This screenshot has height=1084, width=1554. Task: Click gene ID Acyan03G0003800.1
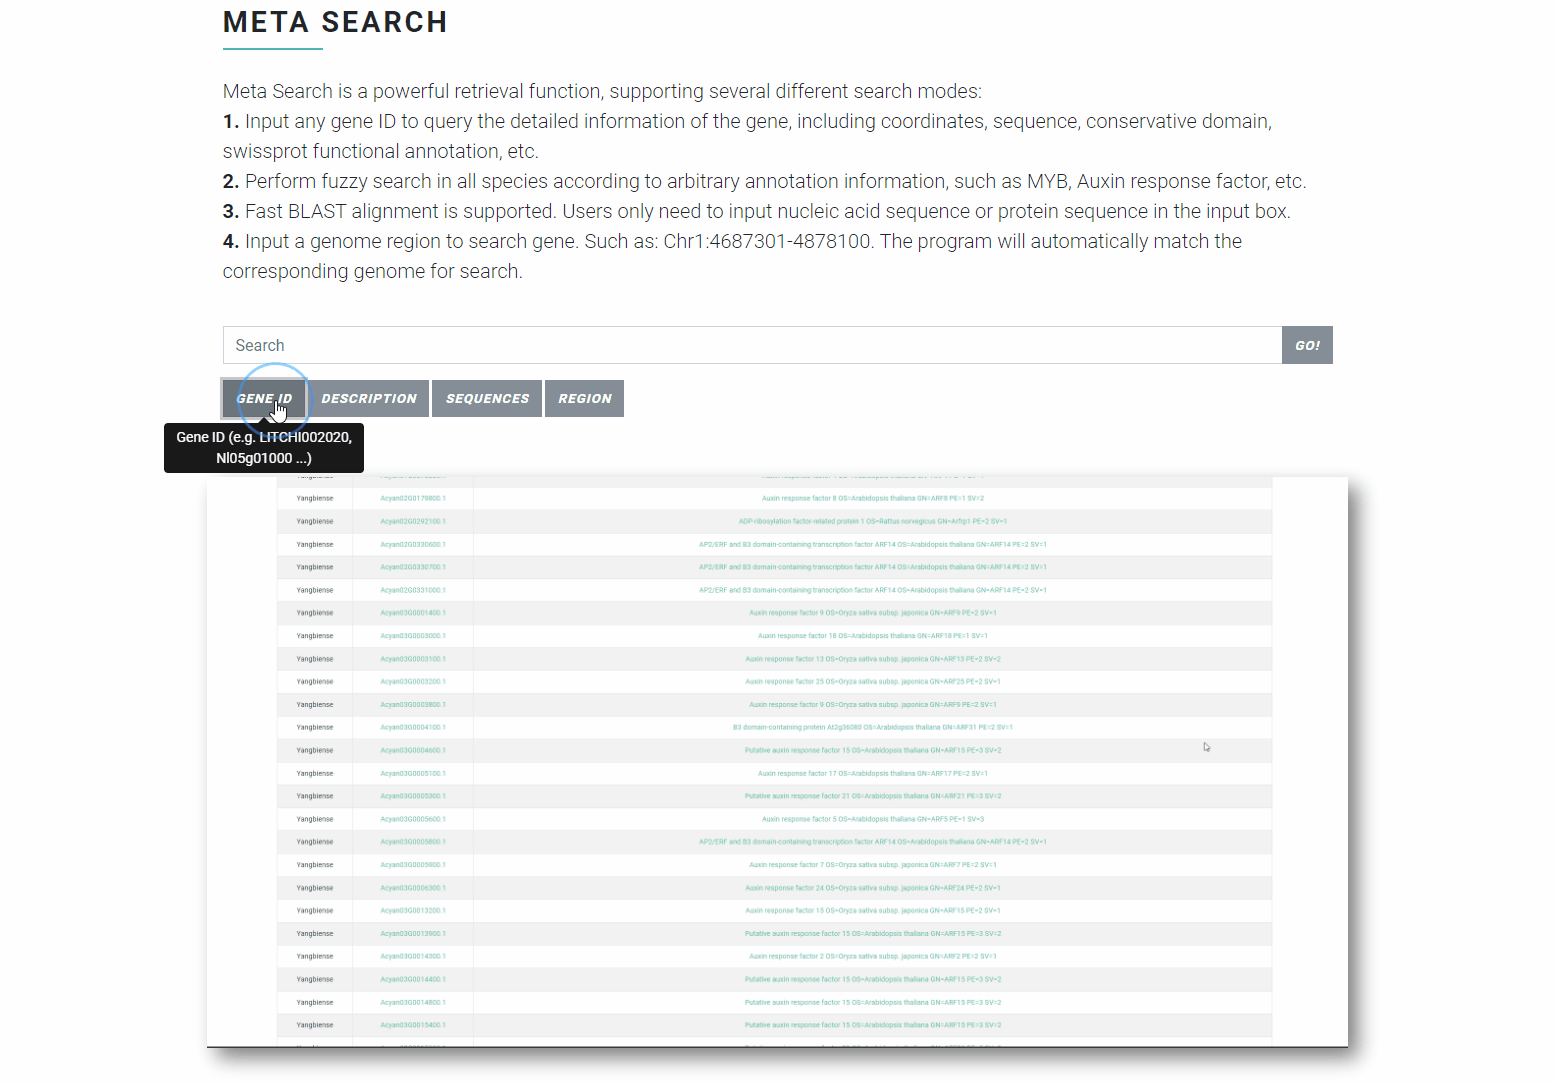(x=413, y=705)
